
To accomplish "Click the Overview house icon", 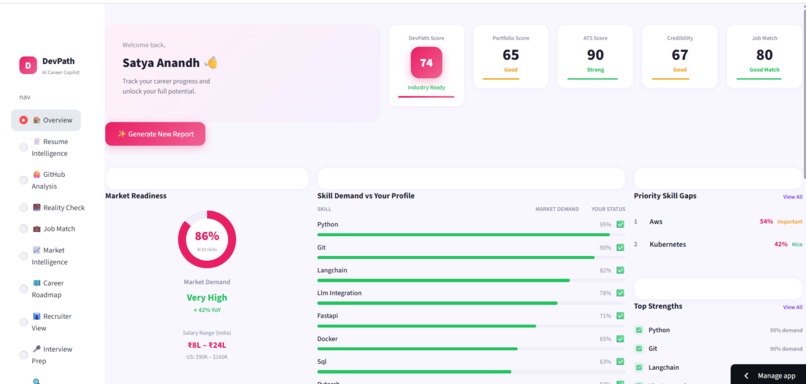I will (36, 120).
